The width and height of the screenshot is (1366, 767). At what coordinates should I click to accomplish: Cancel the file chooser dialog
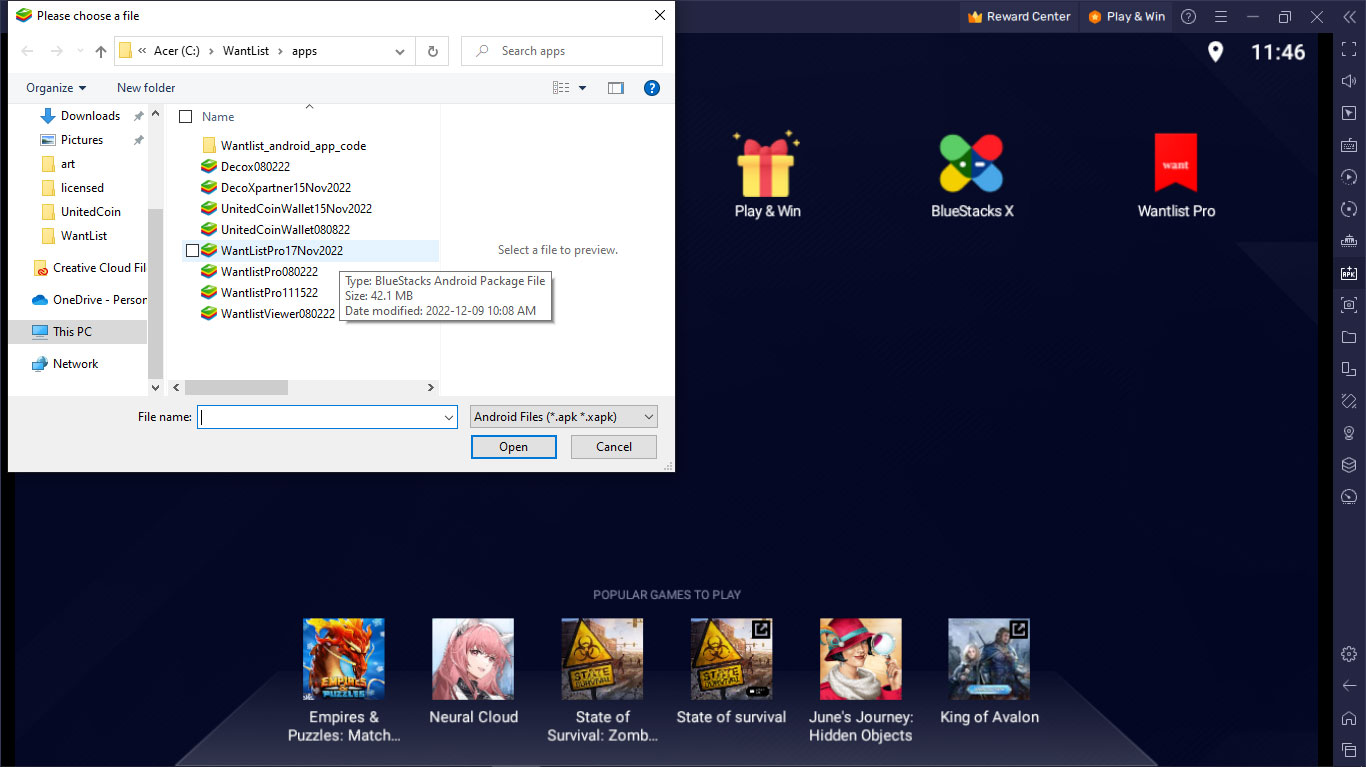pyautogui.click(x=614, y=447)
